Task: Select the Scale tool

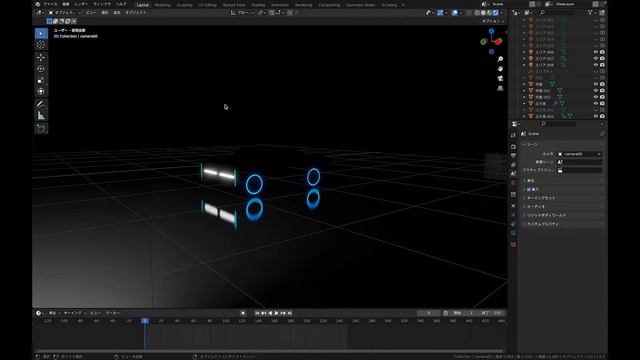Action: pyautogui.click(x=41, y=80)
